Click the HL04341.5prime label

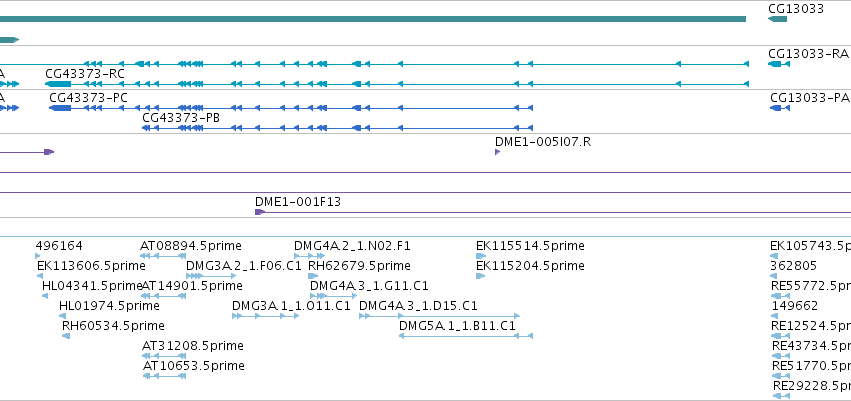(x=92, y=285)
